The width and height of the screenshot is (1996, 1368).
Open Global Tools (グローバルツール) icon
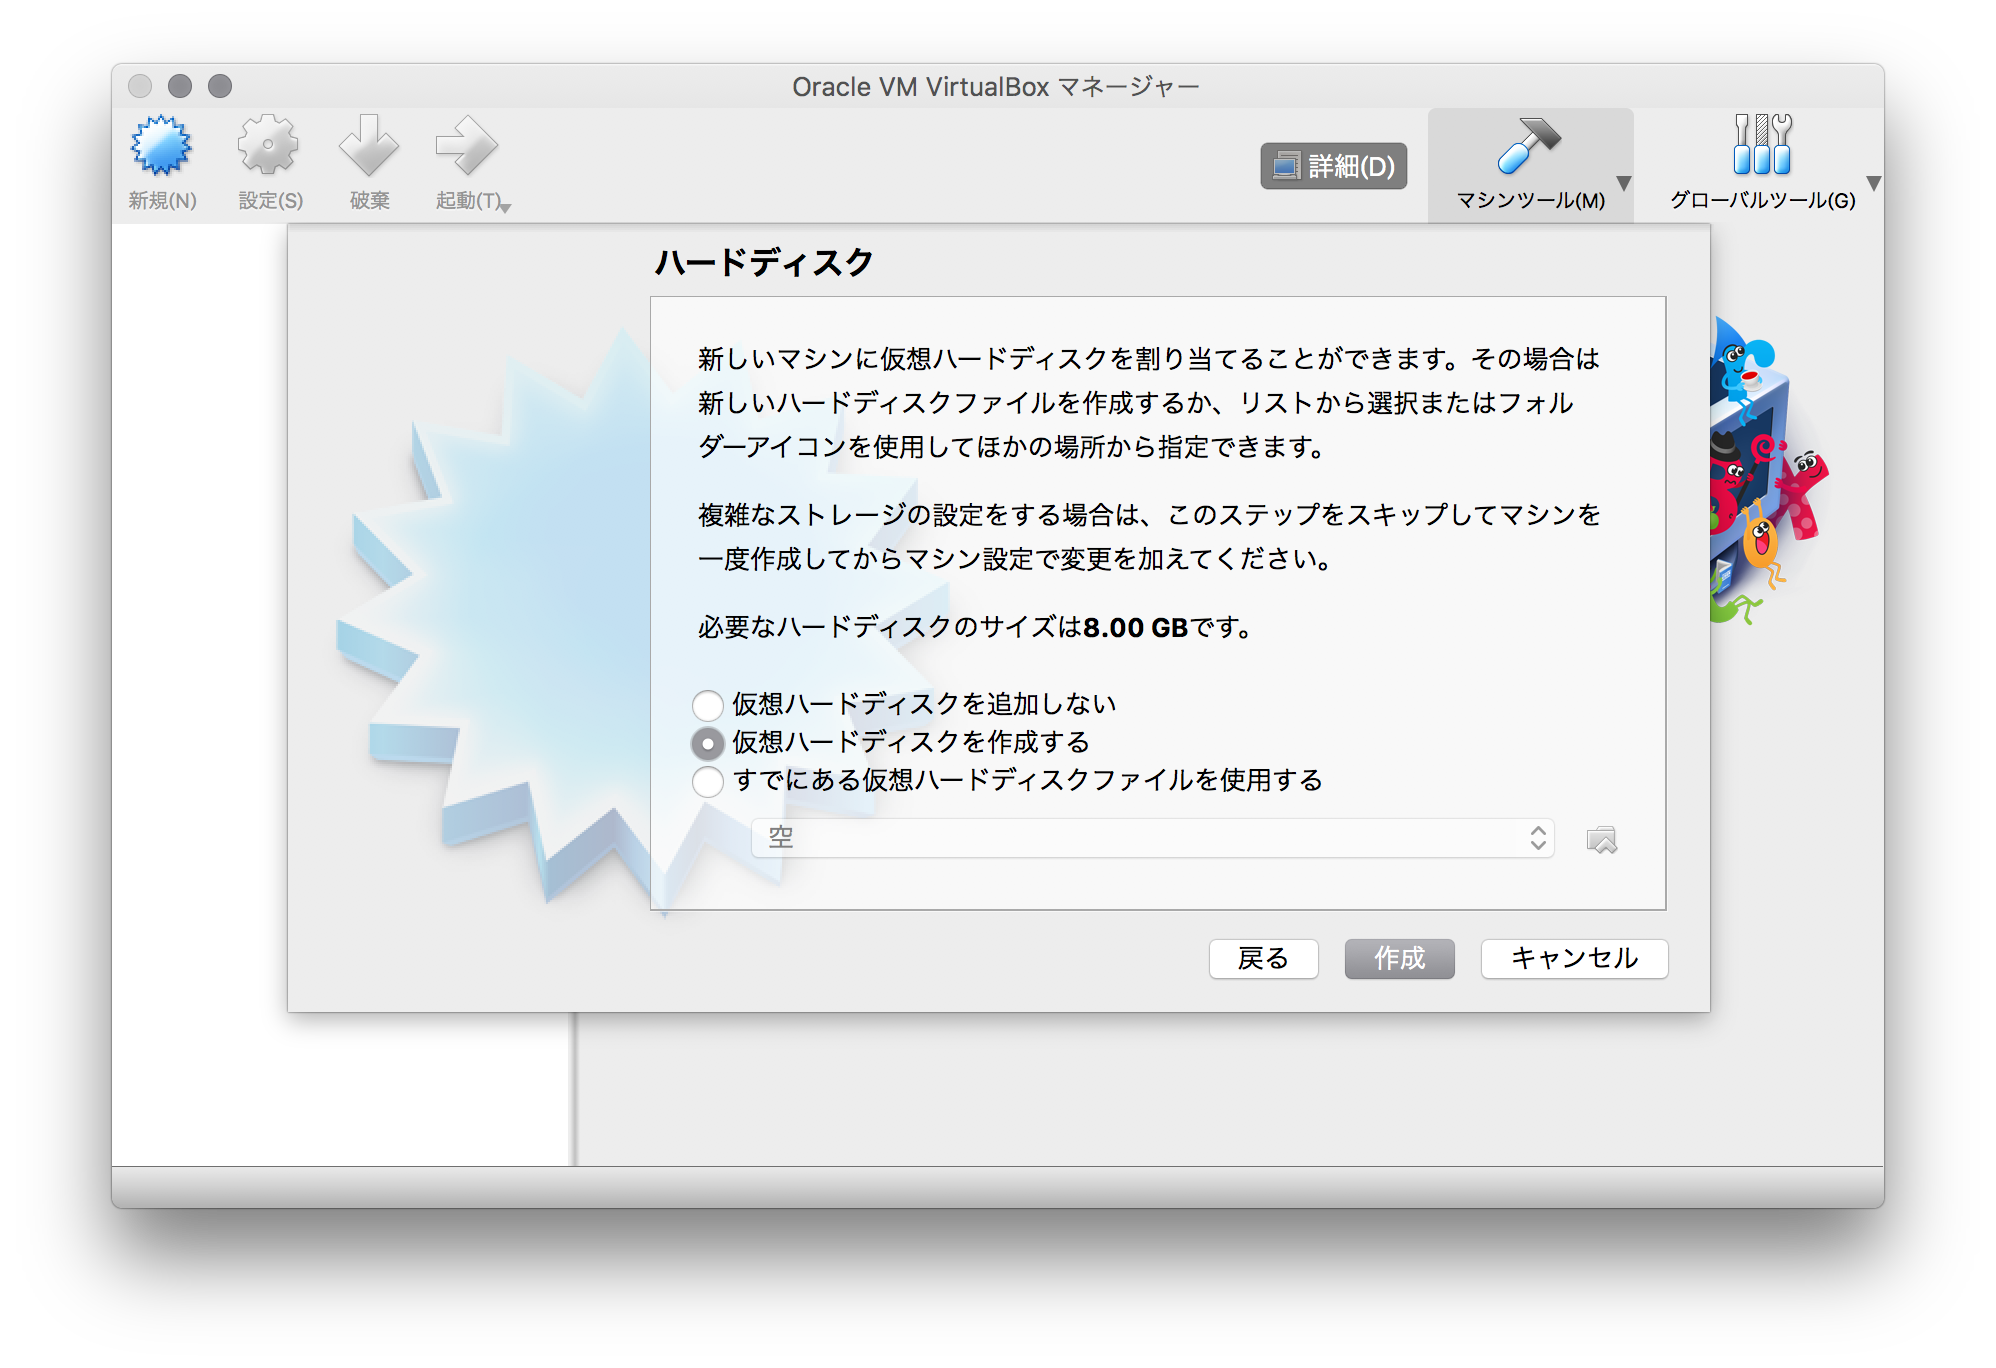click(x=1762, y=146)
